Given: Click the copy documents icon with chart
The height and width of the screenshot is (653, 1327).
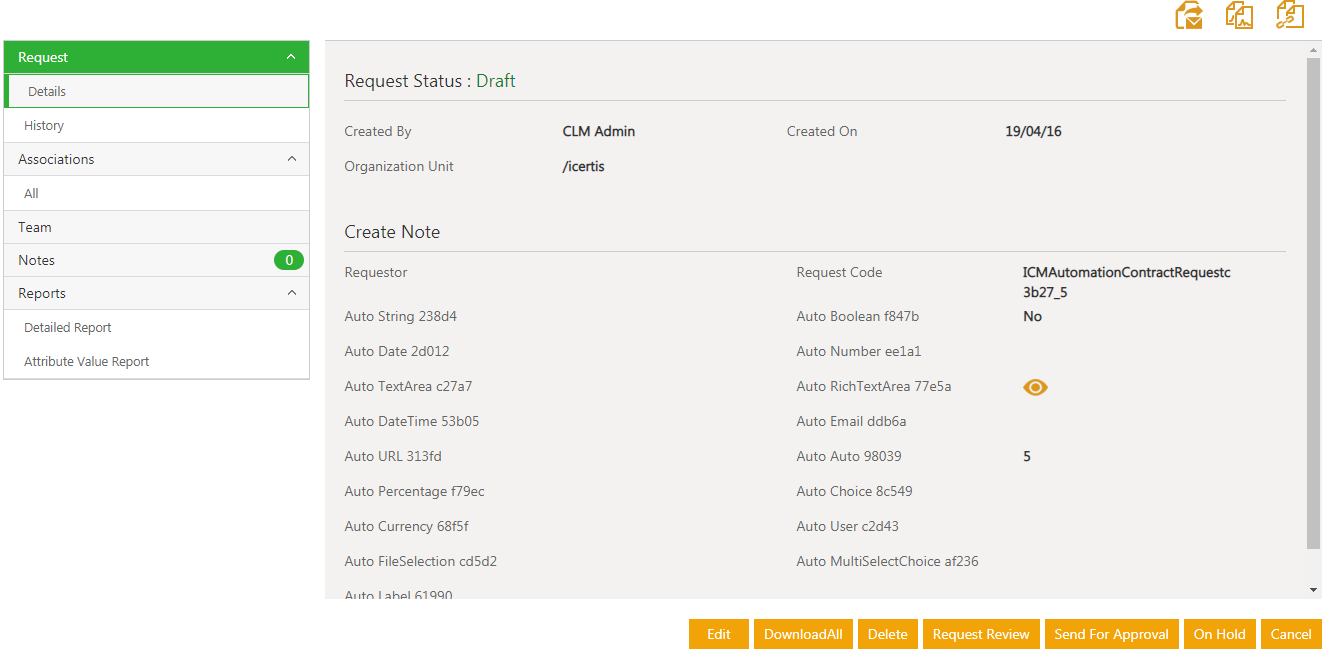Looking at the screenshot, I should (x=1240, y=16).
